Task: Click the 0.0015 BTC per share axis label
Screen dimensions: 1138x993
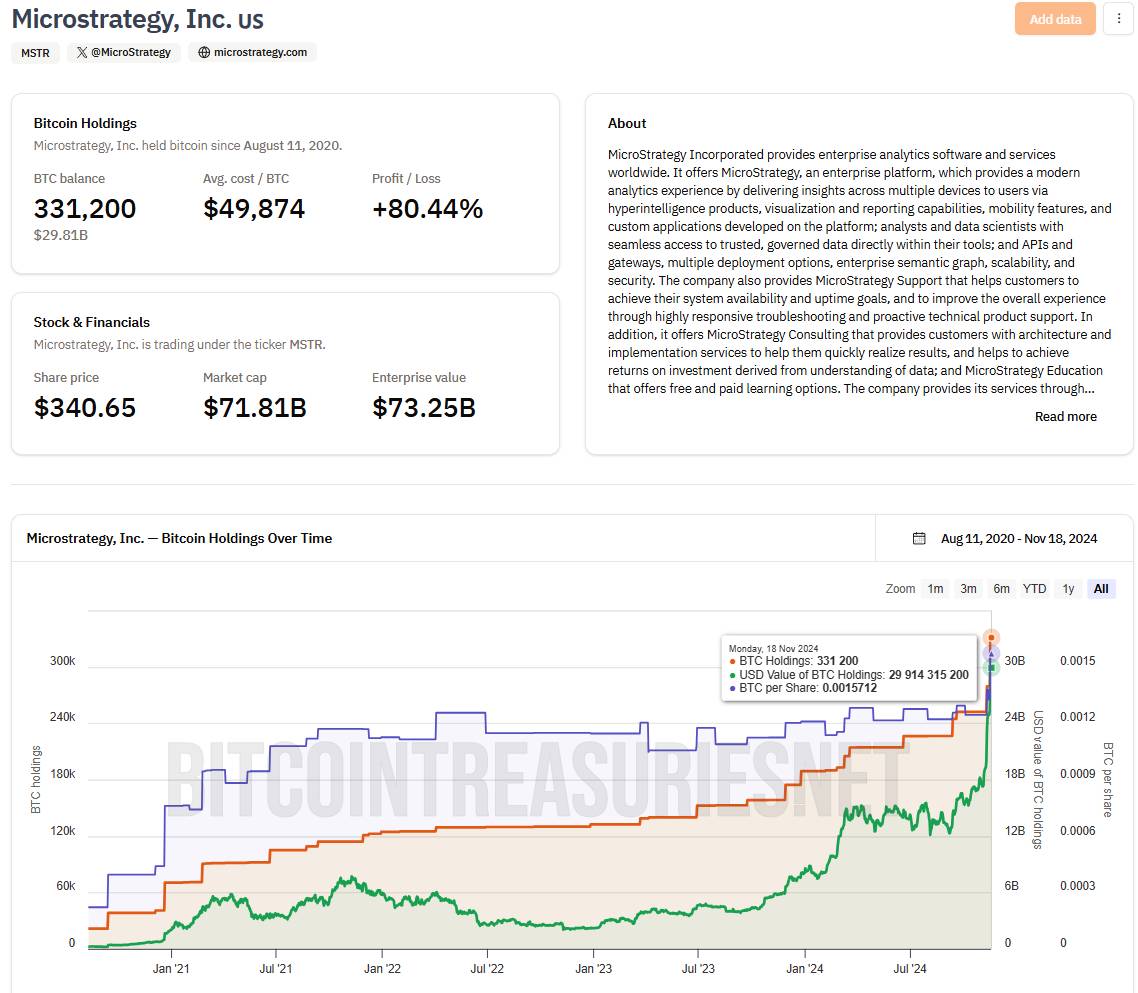Action: [x=1078, y=661]
